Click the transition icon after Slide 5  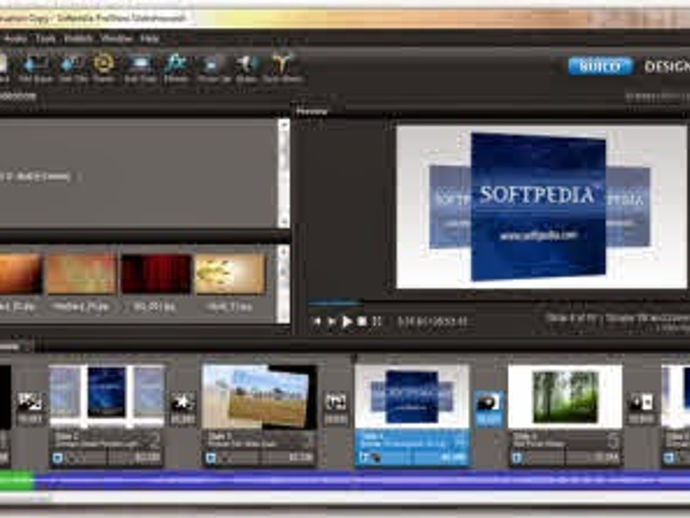(641, 401)
